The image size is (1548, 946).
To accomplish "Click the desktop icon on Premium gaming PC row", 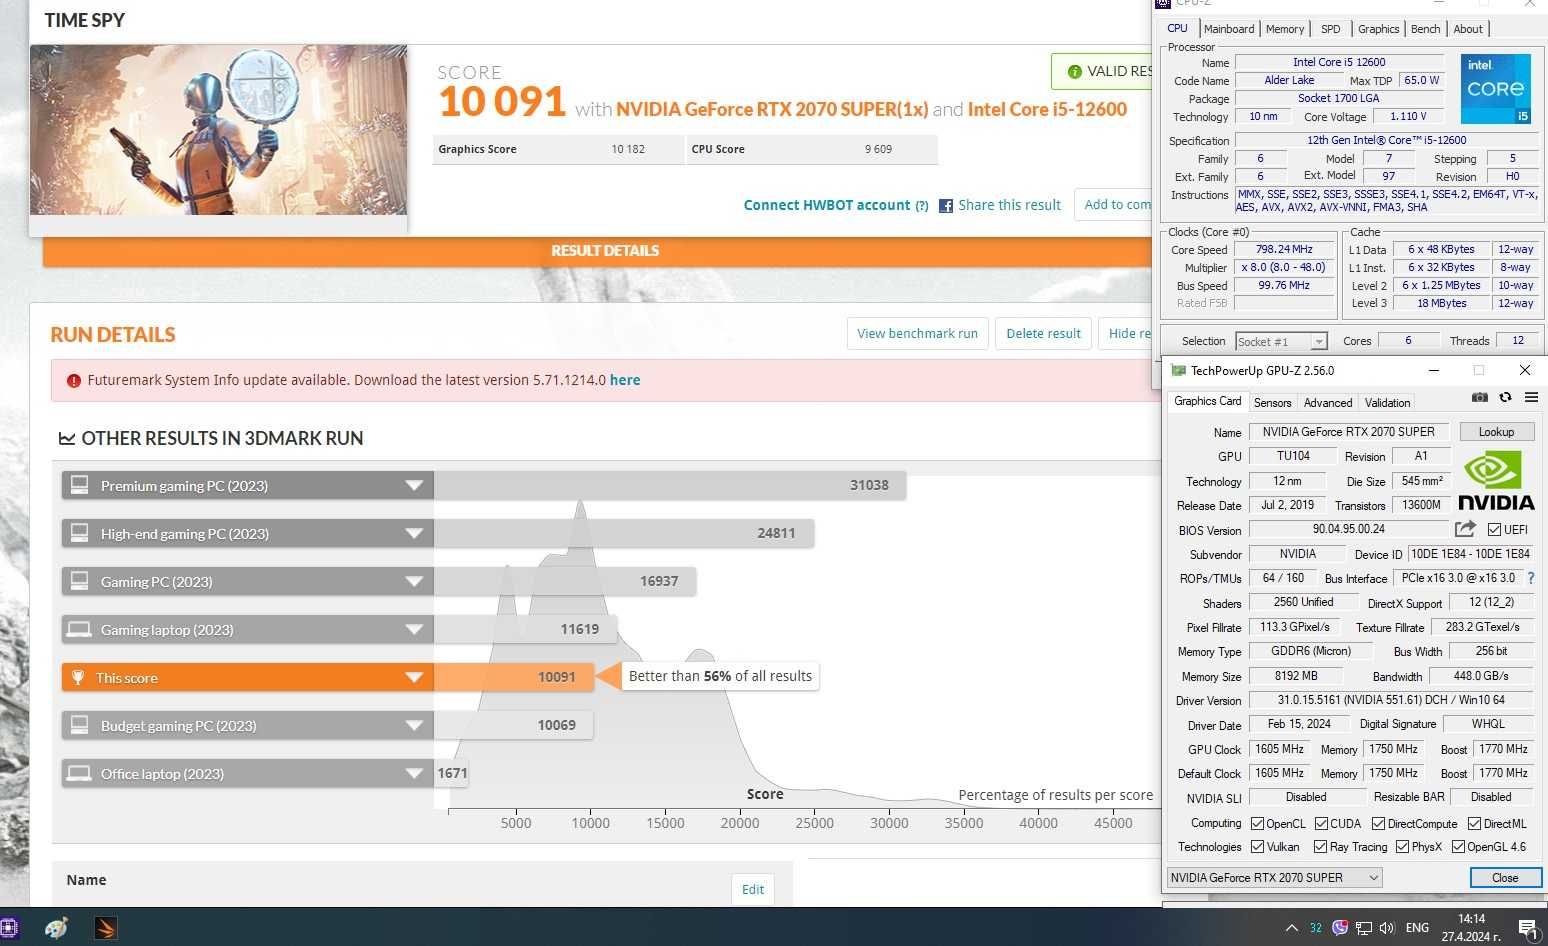I will click(79, 485).
